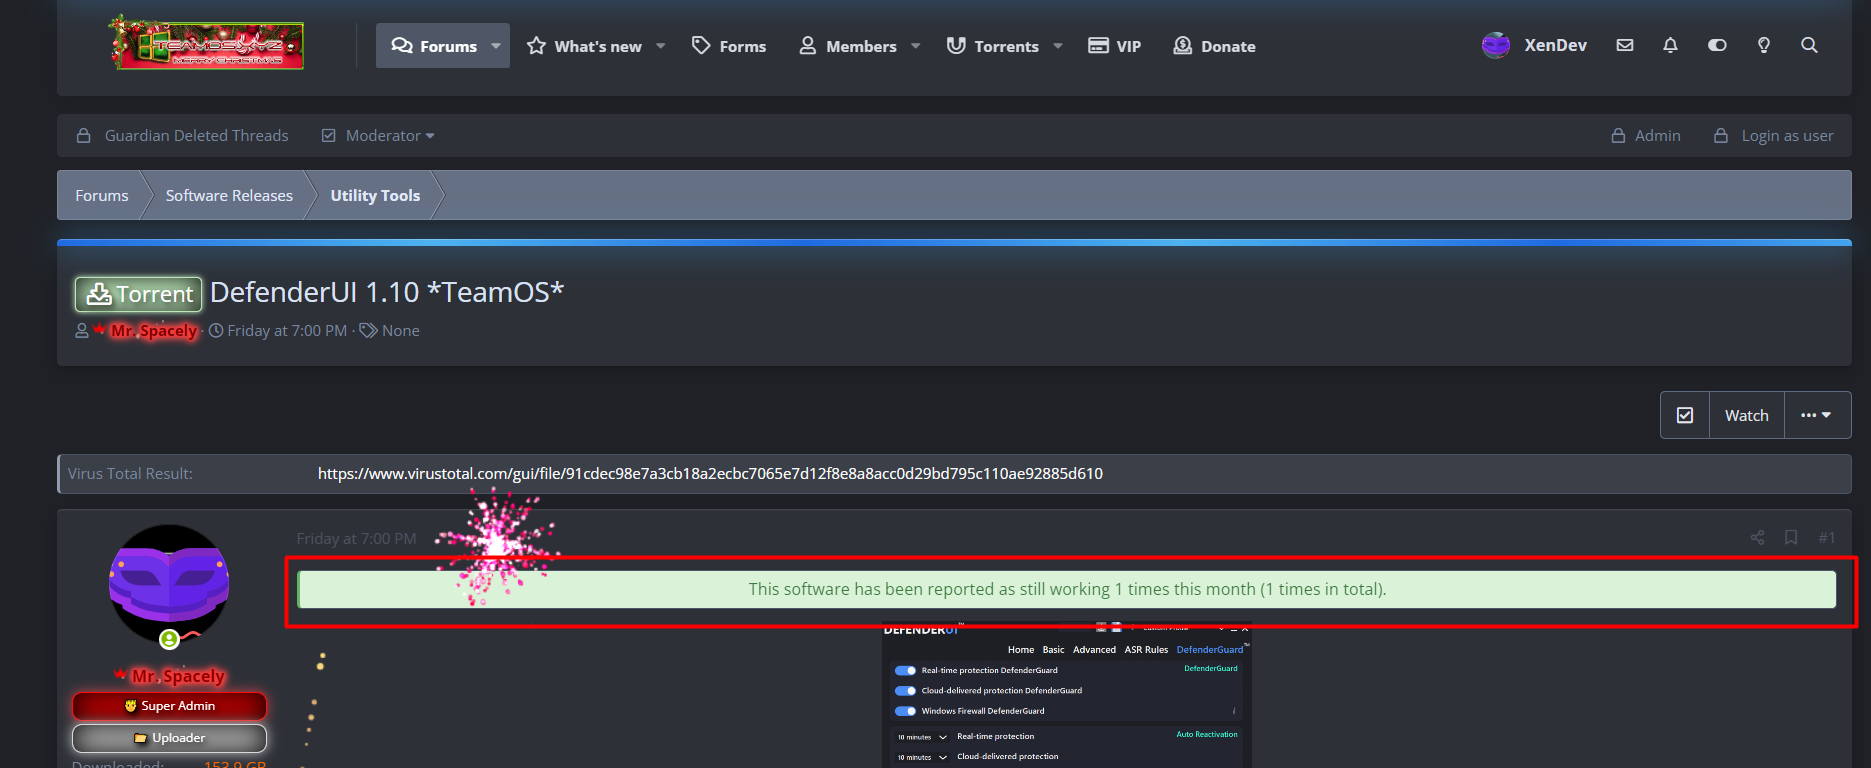Screen dimensions: 1871x768
Task: Go to the Forums breadcrumb
Action: pos(102,195)
